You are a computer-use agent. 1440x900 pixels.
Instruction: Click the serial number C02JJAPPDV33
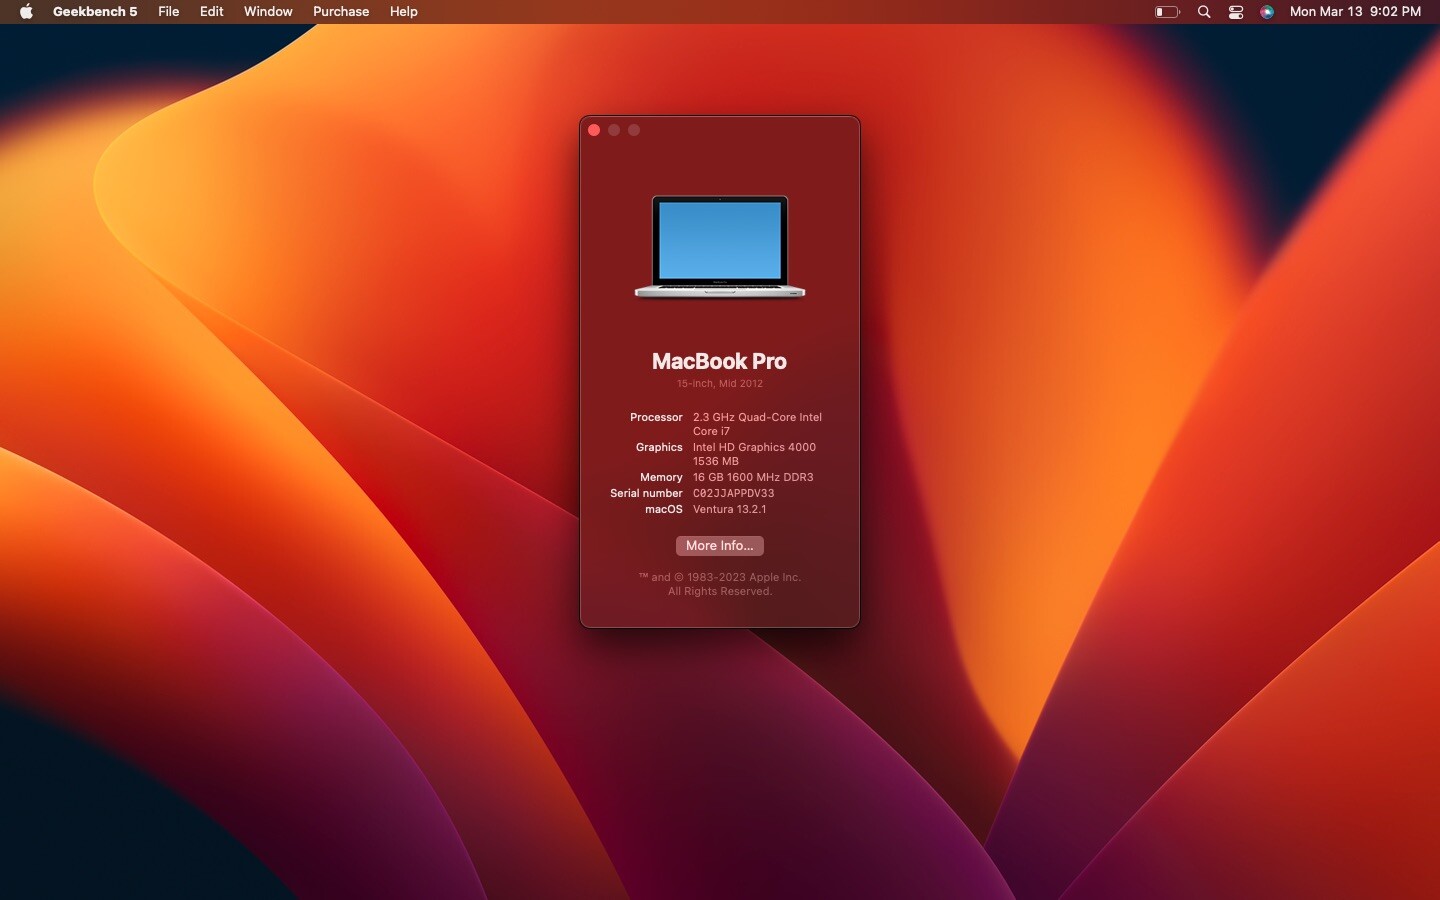point(734,494)
